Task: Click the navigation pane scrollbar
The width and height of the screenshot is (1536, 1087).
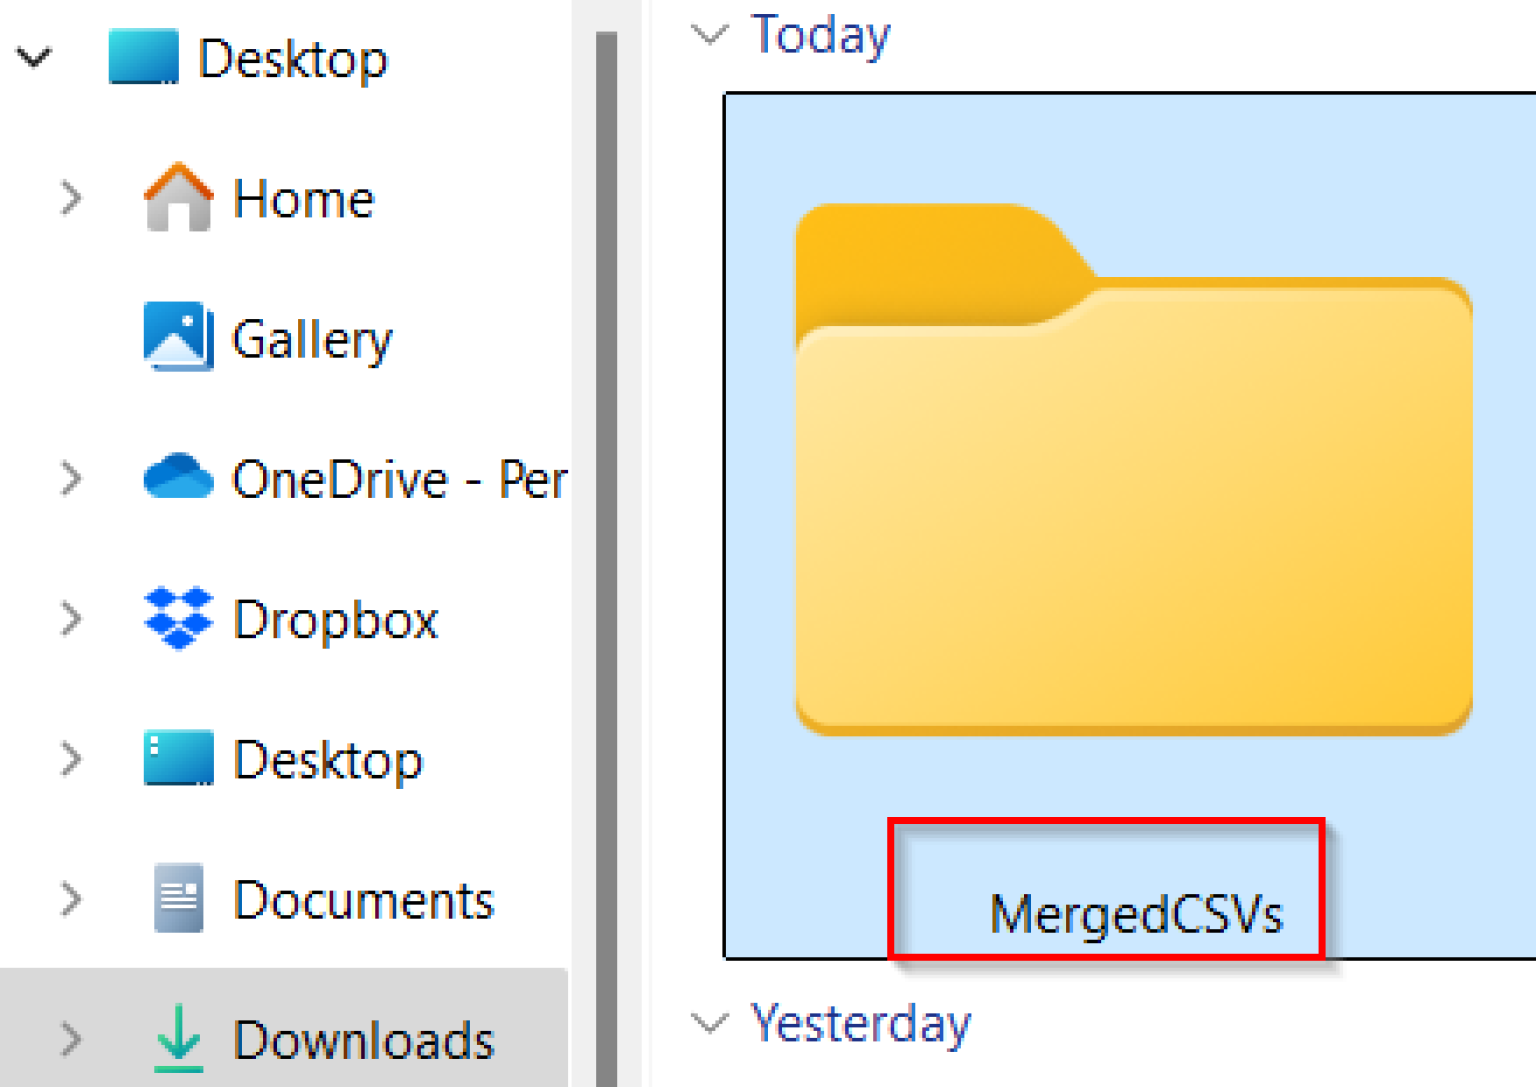Action: pyautogui.click(x=604, y=500)
